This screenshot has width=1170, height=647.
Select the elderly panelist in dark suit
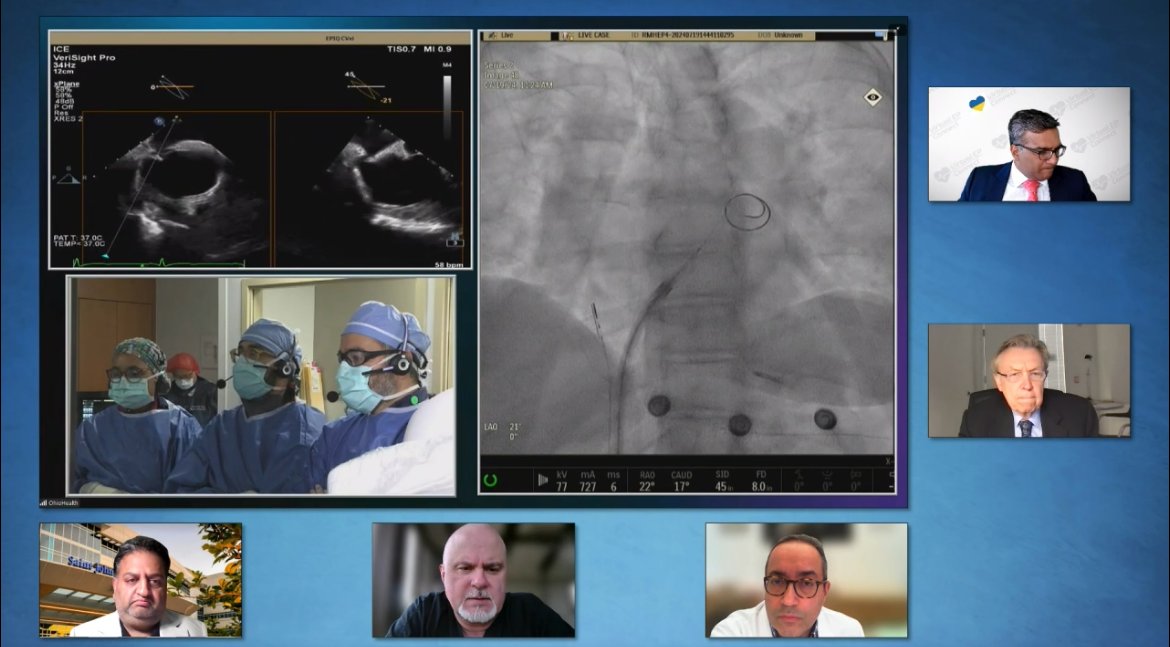pyautogui.click(x=1029, y=381)
